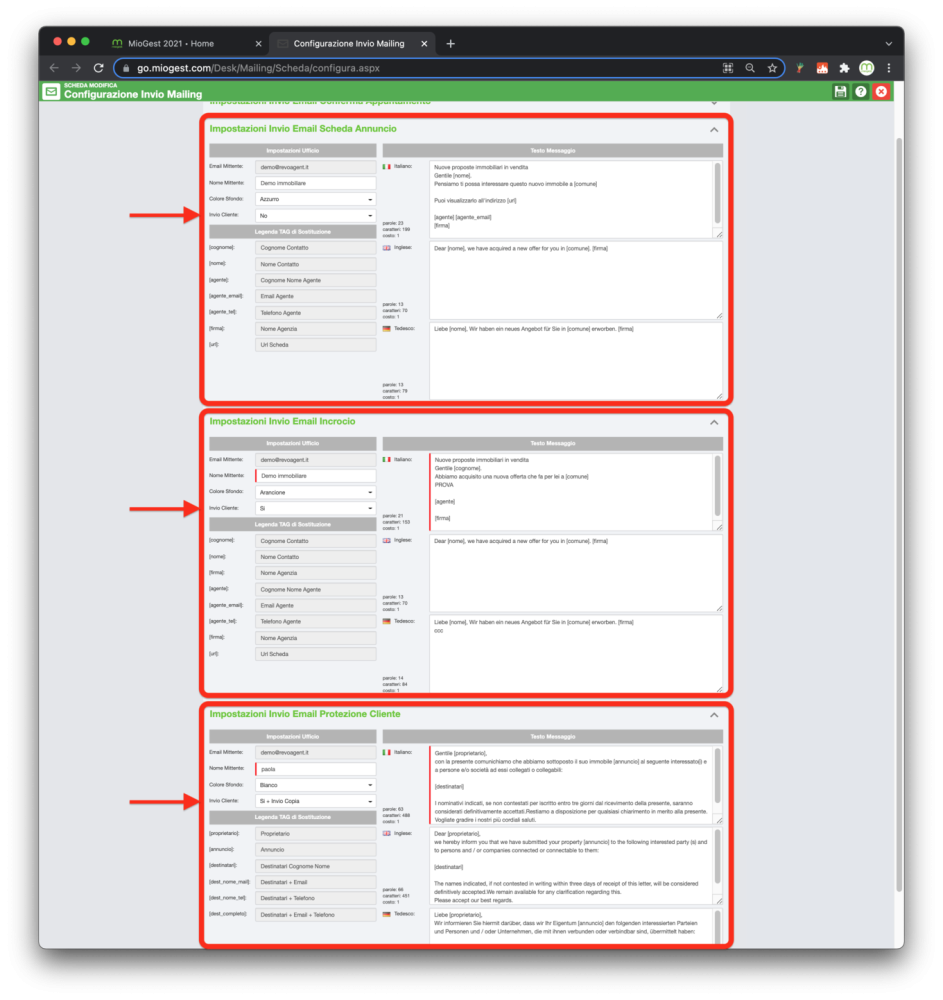This screenshot has width=943, height=1000.
Task: Click Destinatari Cognome Nome tag field
Action: point(316,866)
